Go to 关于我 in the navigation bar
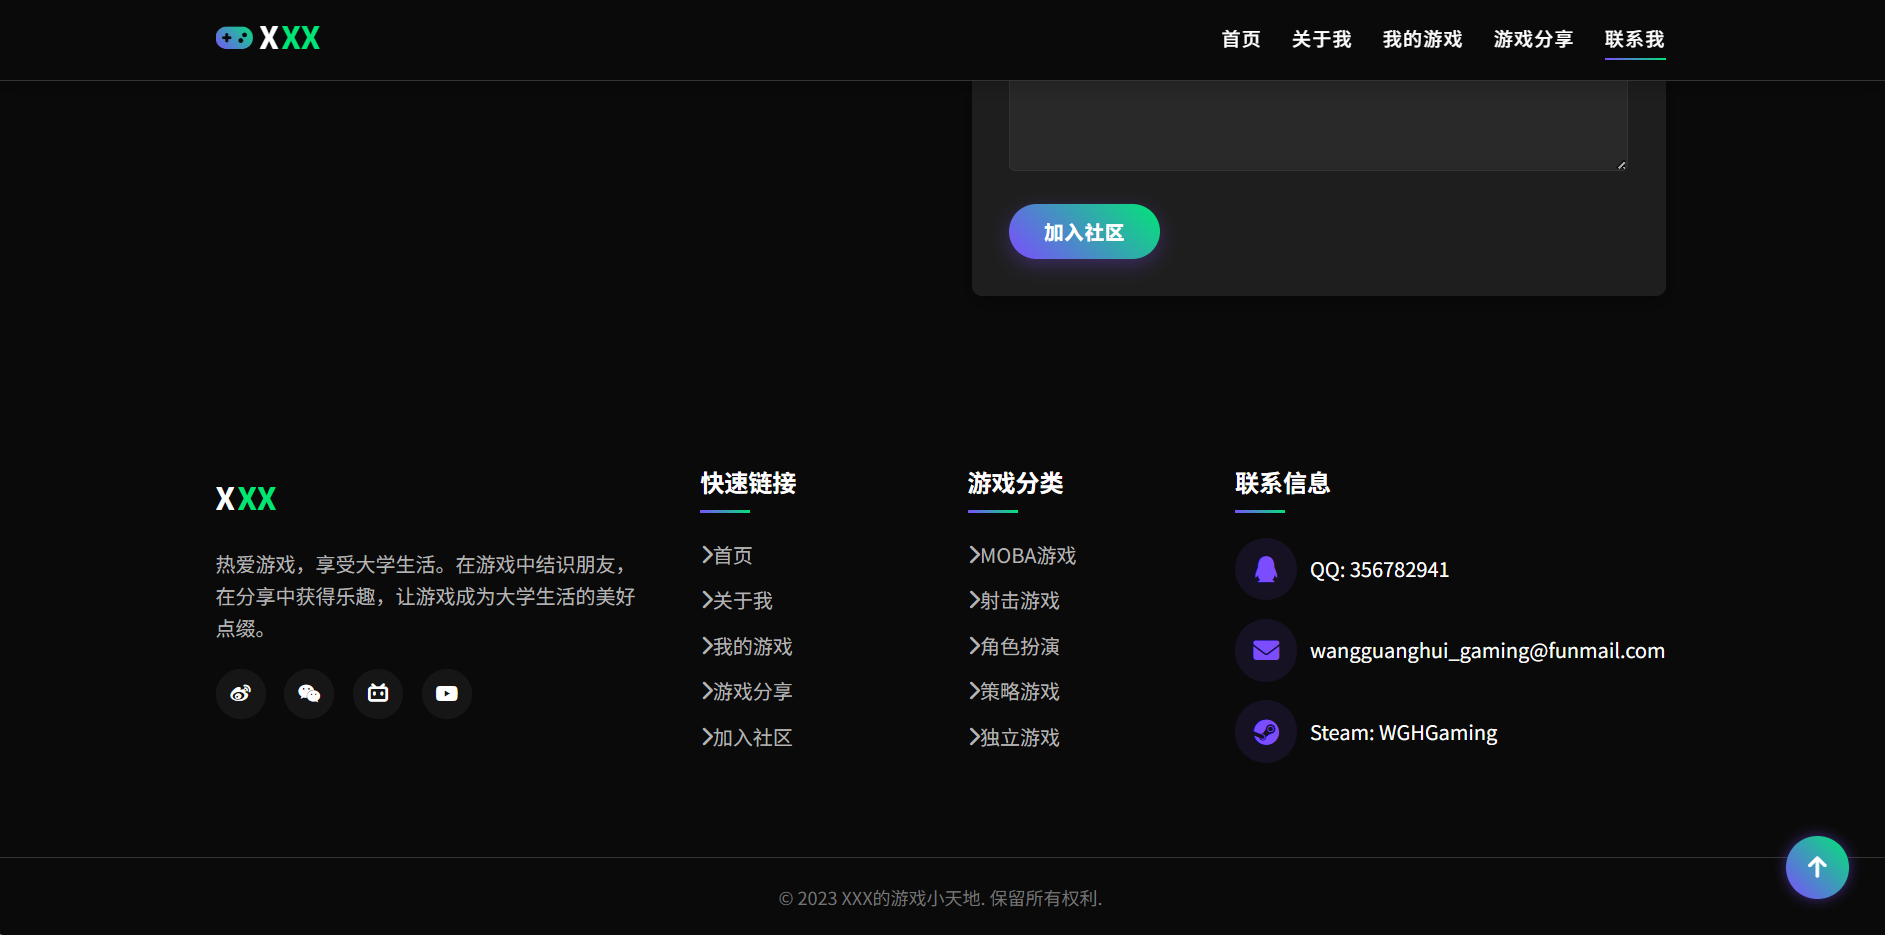This screenshot has height=935, width=1885. [x=1321, y=39]
